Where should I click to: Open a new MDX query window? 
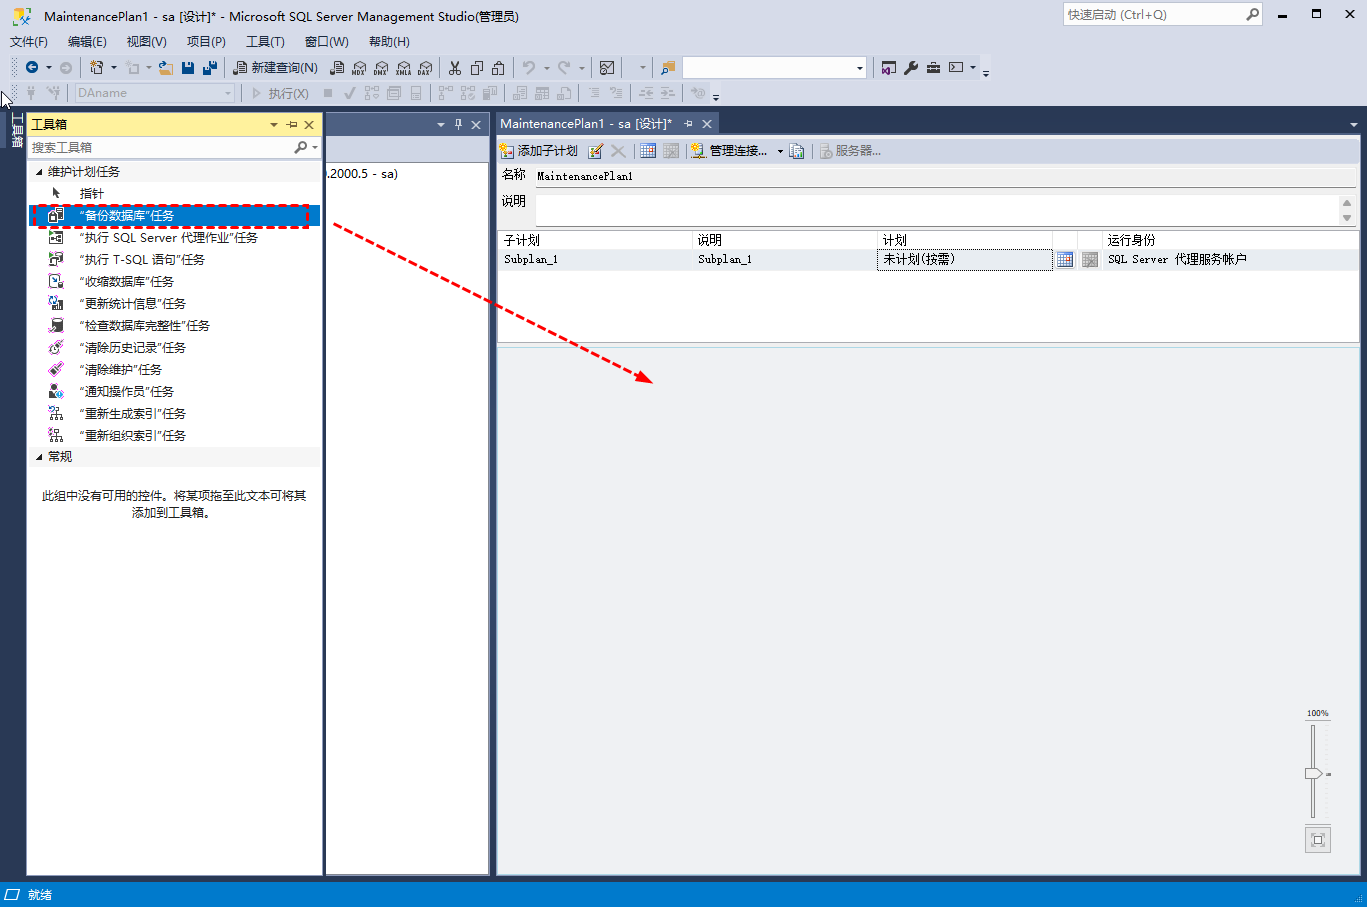click(x=359, y=67)
